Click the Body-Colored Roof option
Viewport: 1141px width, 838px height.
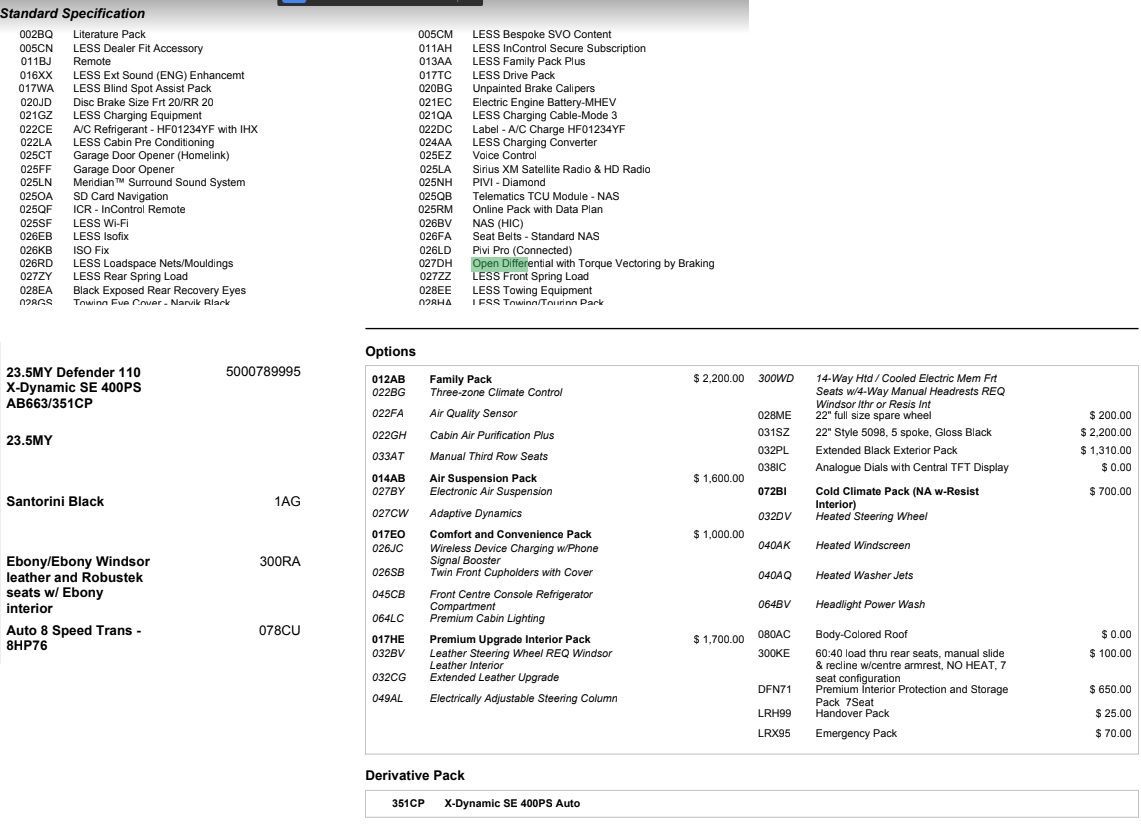coord(861,635)
